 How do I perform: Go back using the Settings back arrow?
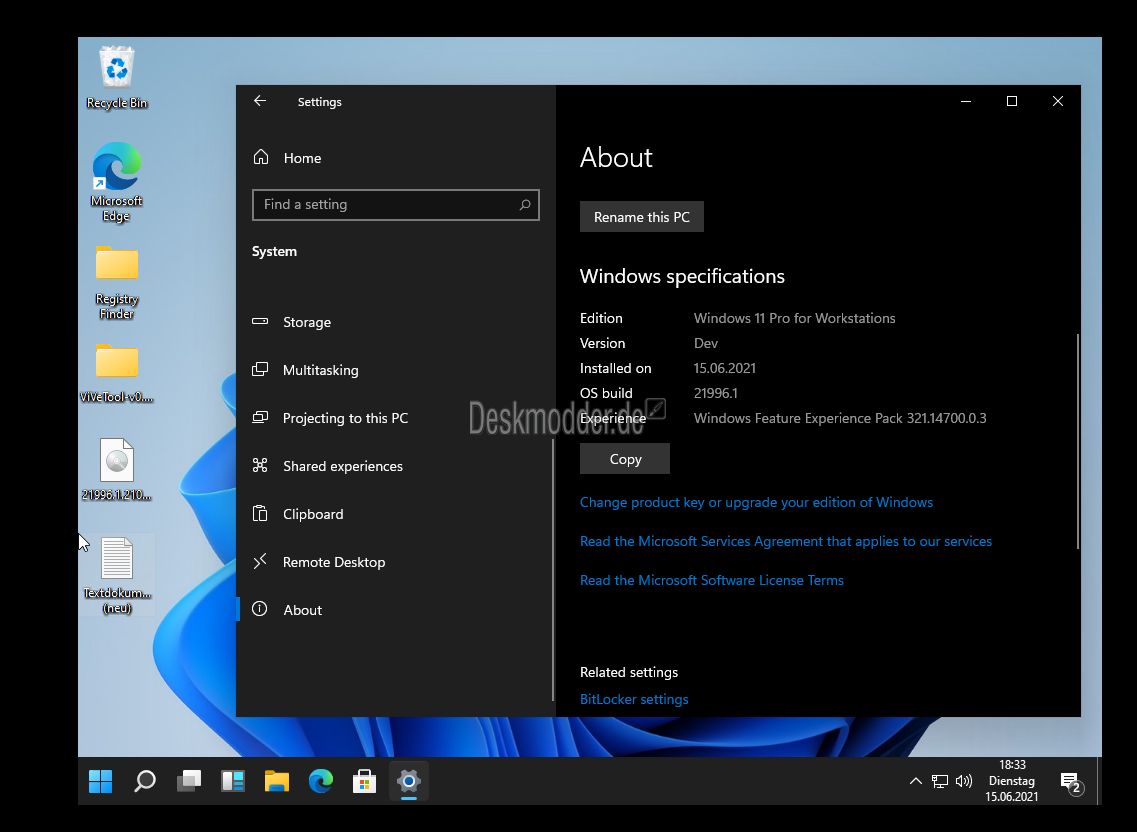[260, 102]
